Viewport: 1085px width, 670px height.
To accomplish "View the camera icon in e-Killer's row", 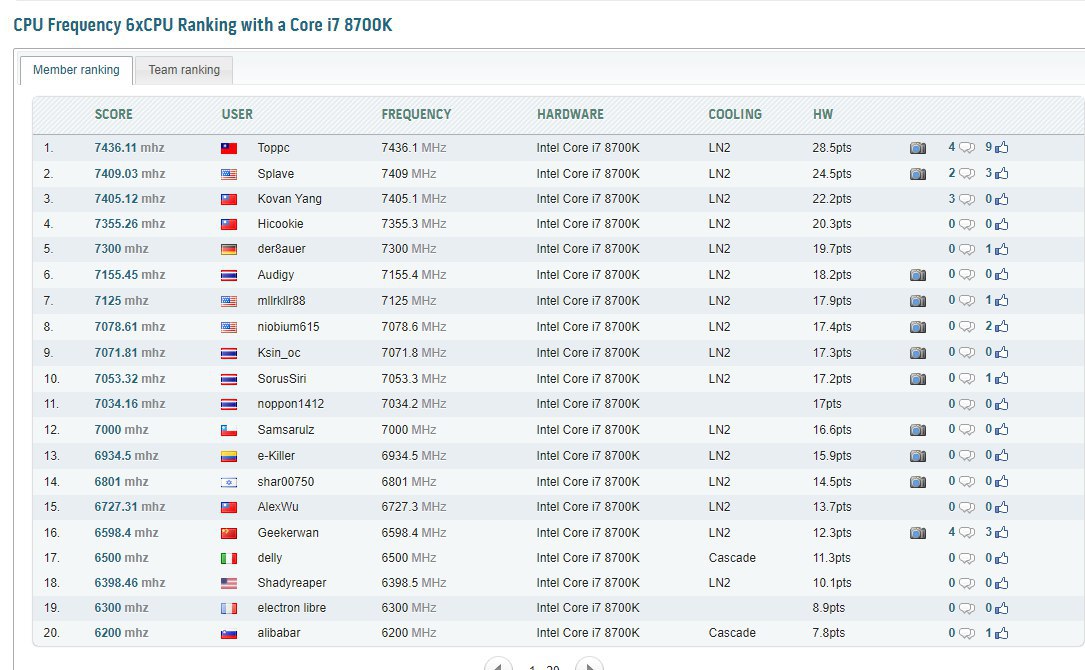I will [x=918, y=455].
